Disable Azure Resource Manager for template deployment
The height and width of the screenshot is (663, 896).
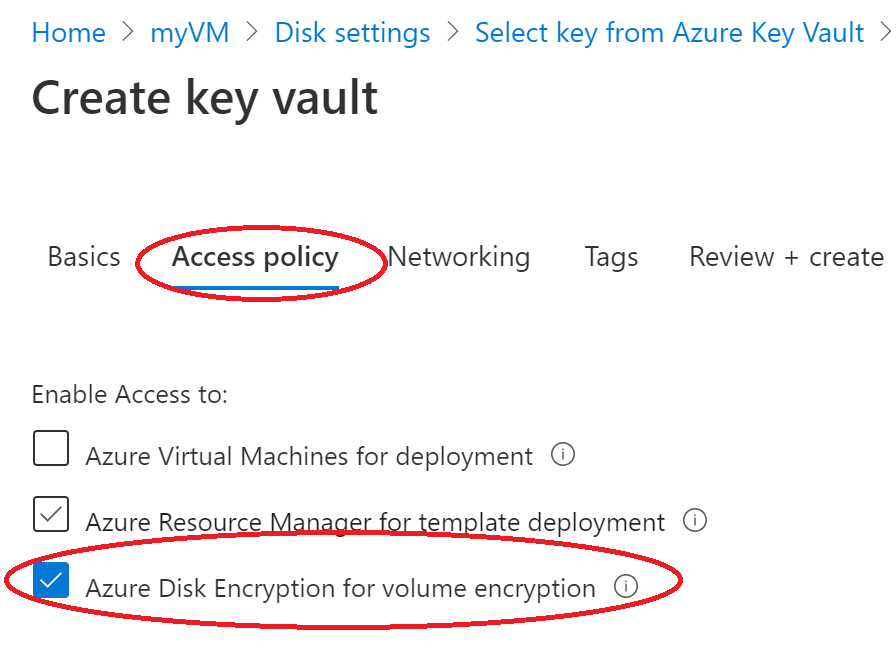coord(50,514)
